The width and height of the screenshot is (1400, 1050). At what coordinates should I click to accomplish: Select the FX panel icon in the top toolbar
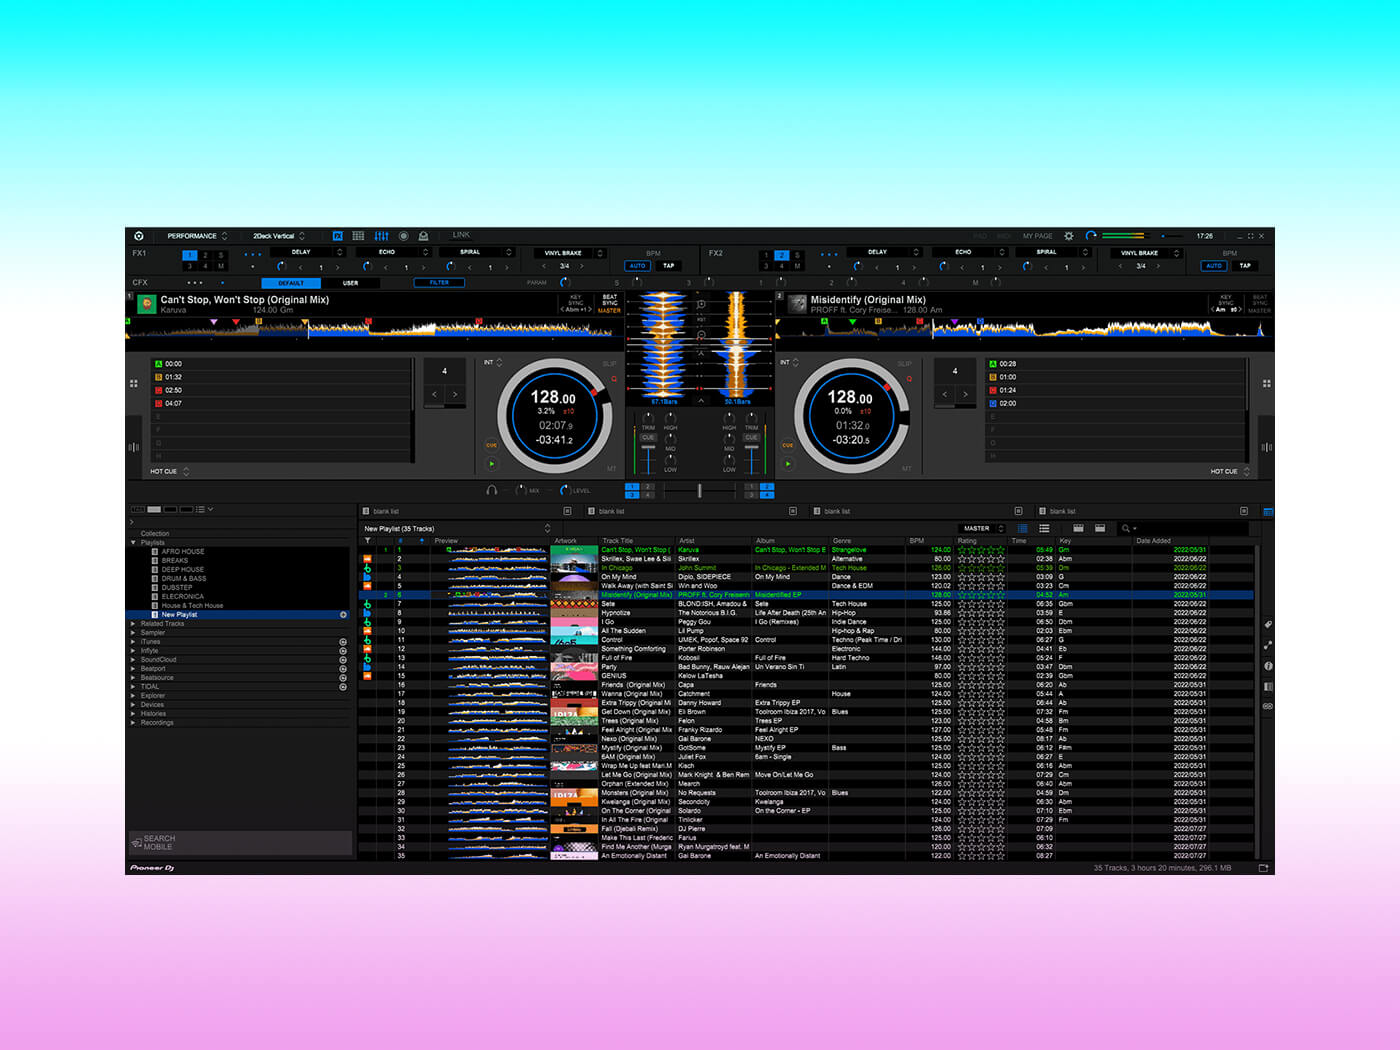coord(337,235)
